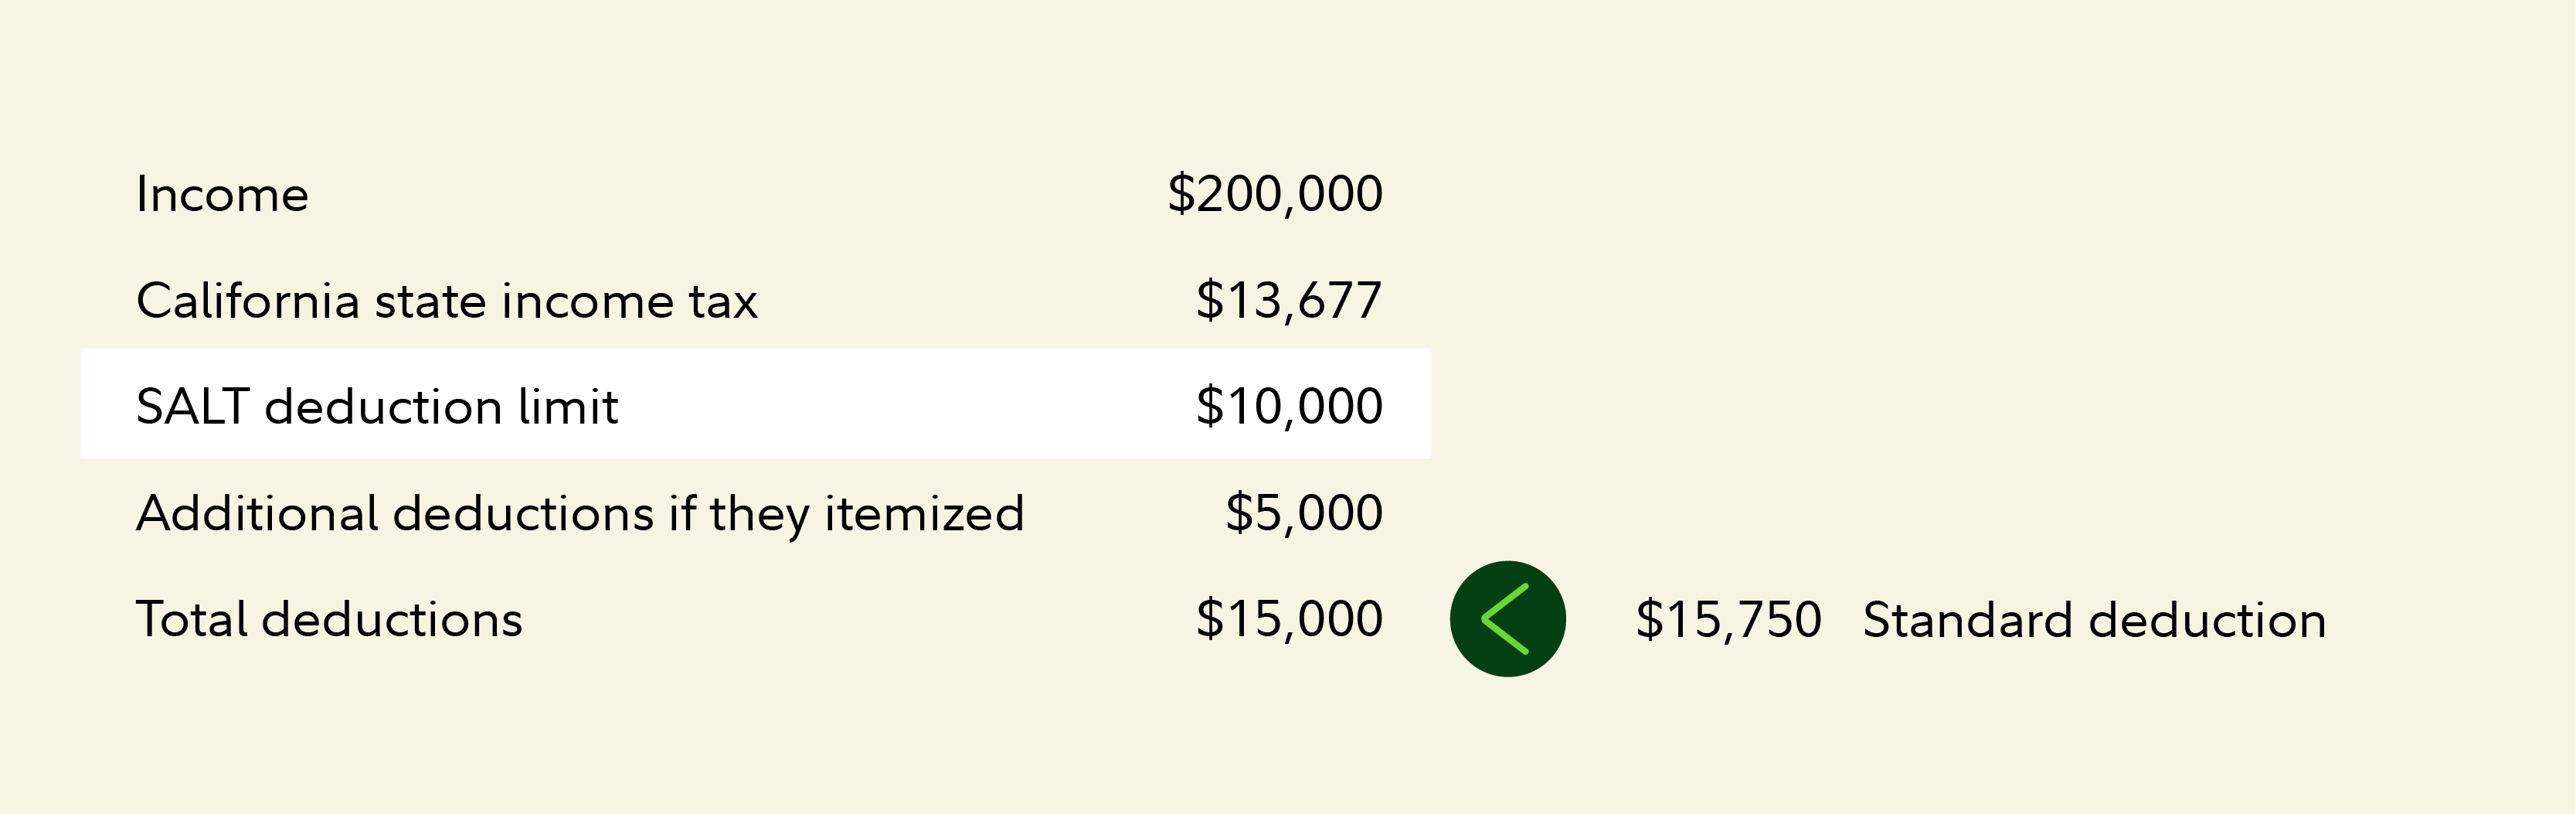
Task: Select the Additional deductions if they itemized label
Action: pyautogui.click(x=580, y=514)
